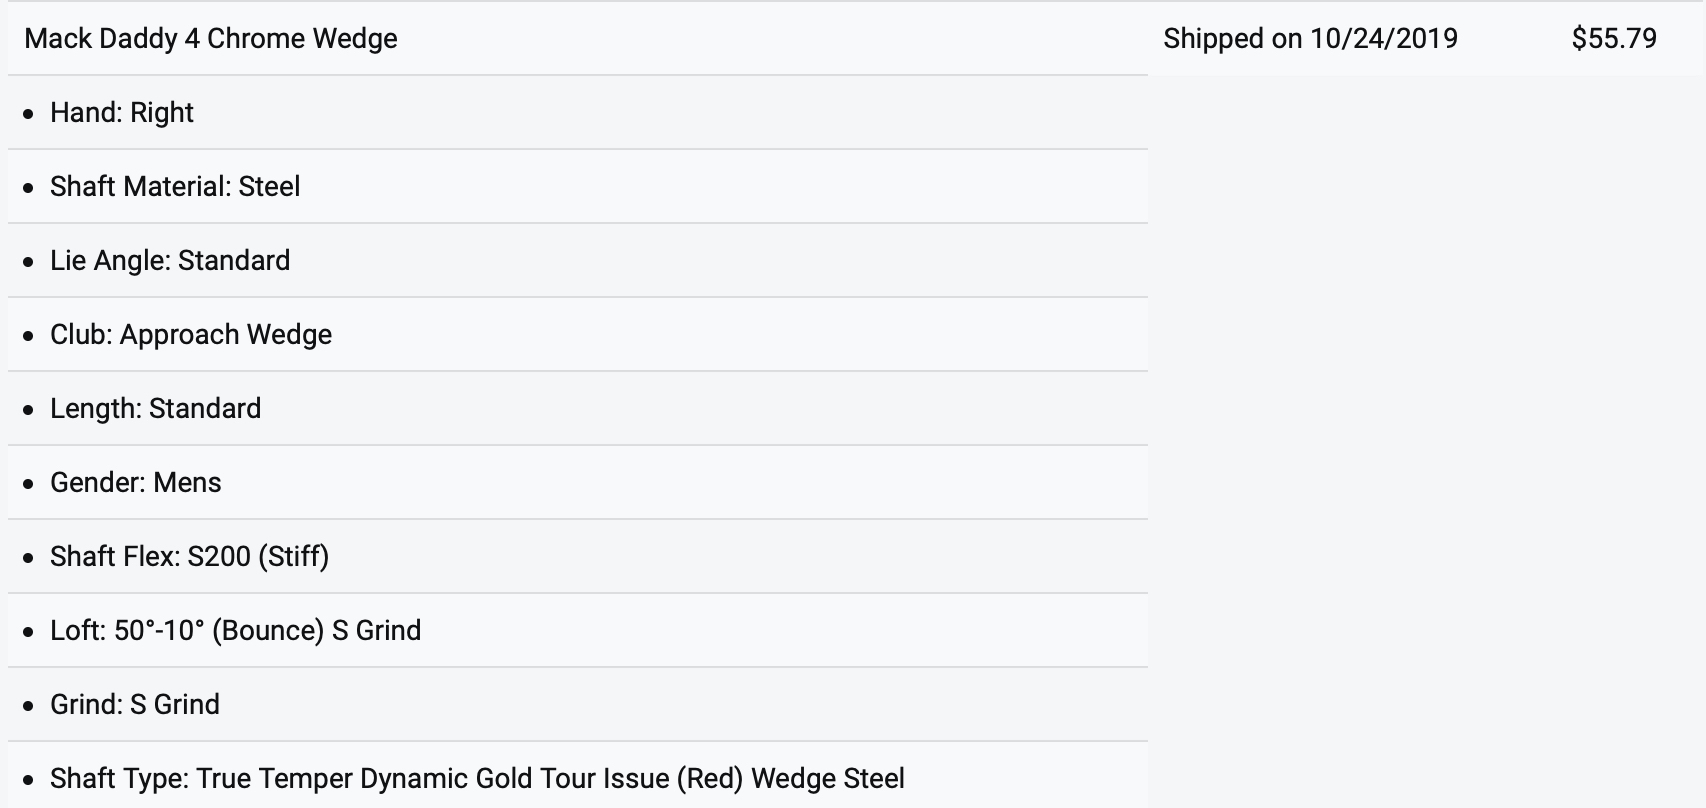Screen dimensions: 1706x808
Task: Click the Club: Approach Wedge text
Action: click(x=191, y=335)
